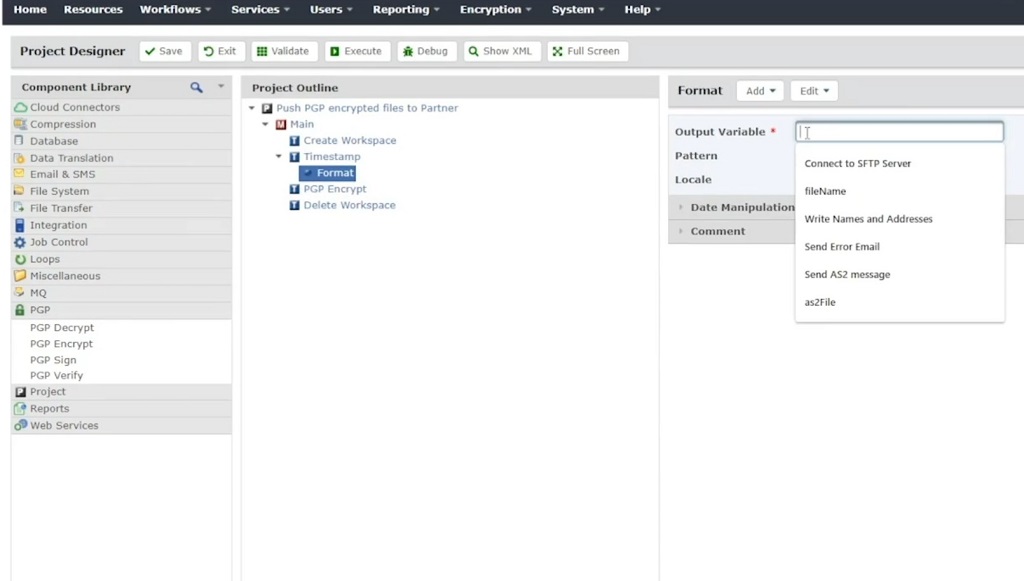This screenshot has height=581, width=1024.
Task: Collapse the Push PGP encrypted files project node
Action: coord(252,108)
